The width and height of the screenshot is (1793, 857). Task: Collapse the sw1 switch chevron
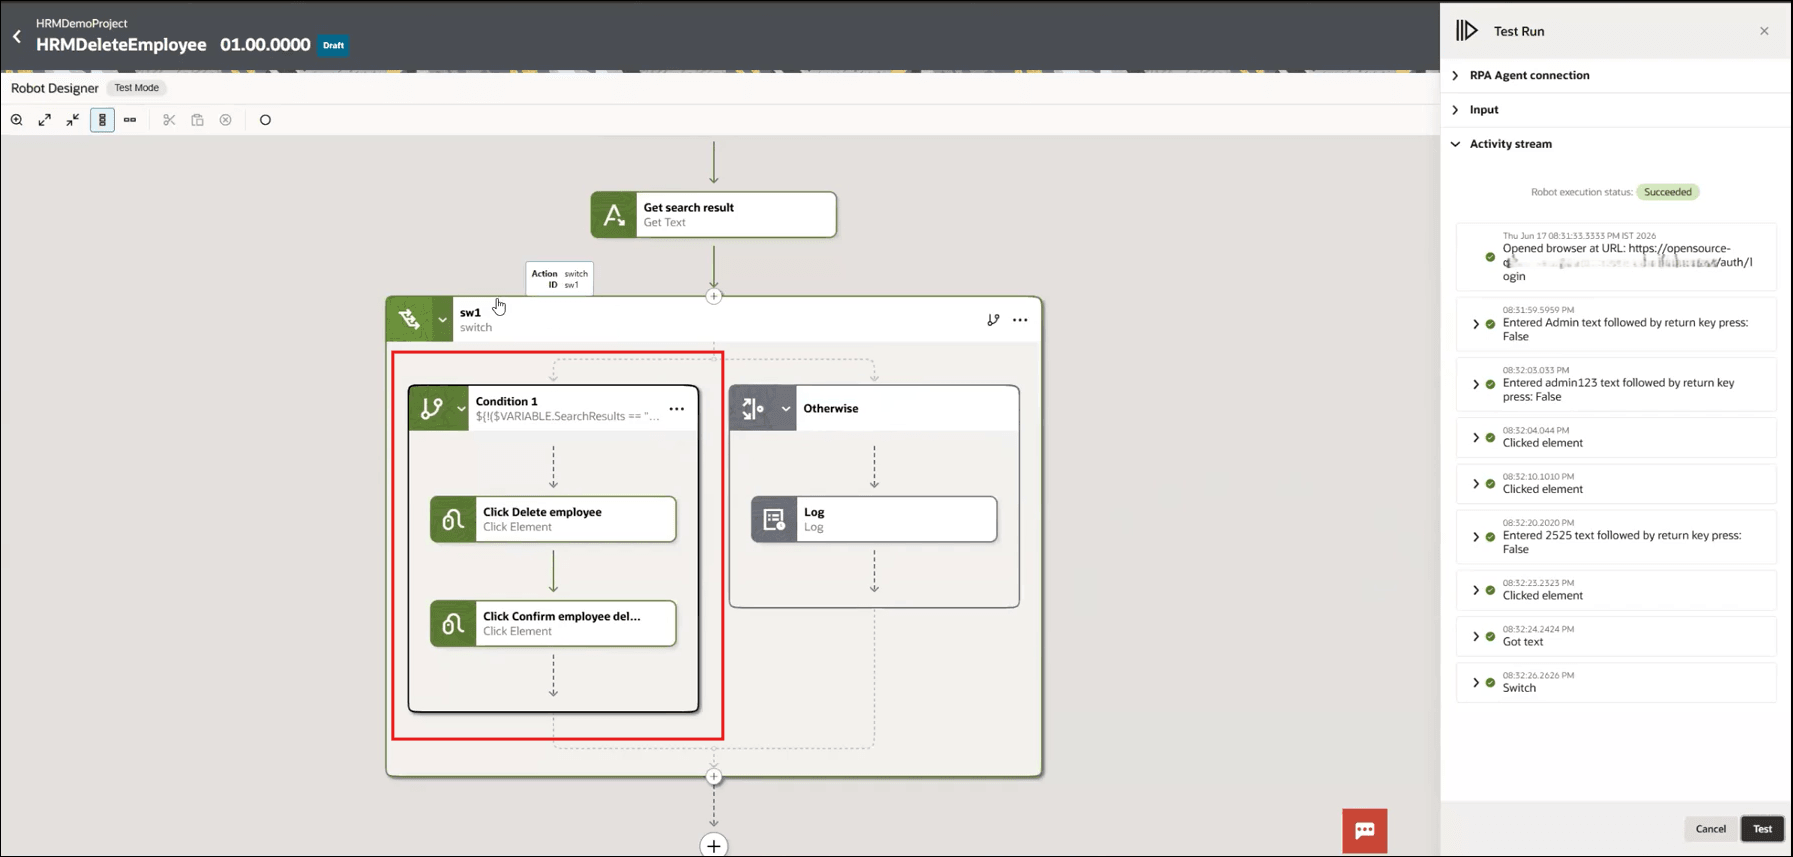click(x=442, y=320)
